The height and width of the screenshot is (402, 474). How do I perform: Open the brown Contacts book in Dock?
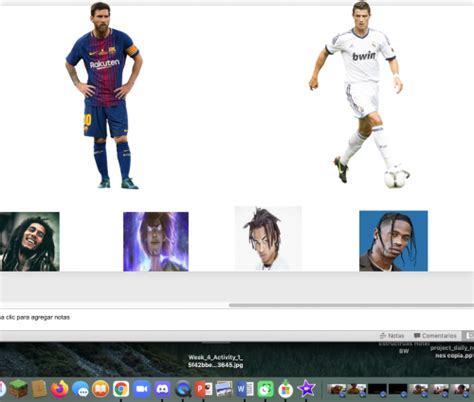point(39,389)
